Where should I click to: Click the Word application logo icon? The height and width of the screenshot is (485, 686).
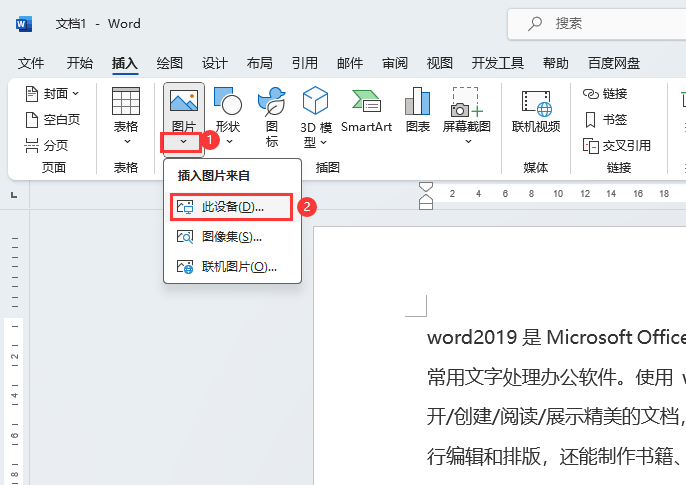coord(24,24)
